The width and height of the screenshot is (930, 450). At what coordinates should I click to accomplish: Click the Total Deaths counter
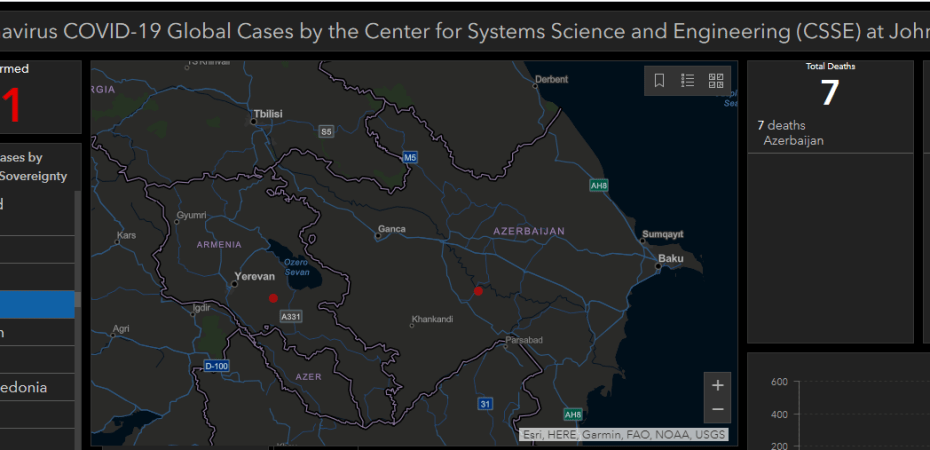click(x=830, y=90)
